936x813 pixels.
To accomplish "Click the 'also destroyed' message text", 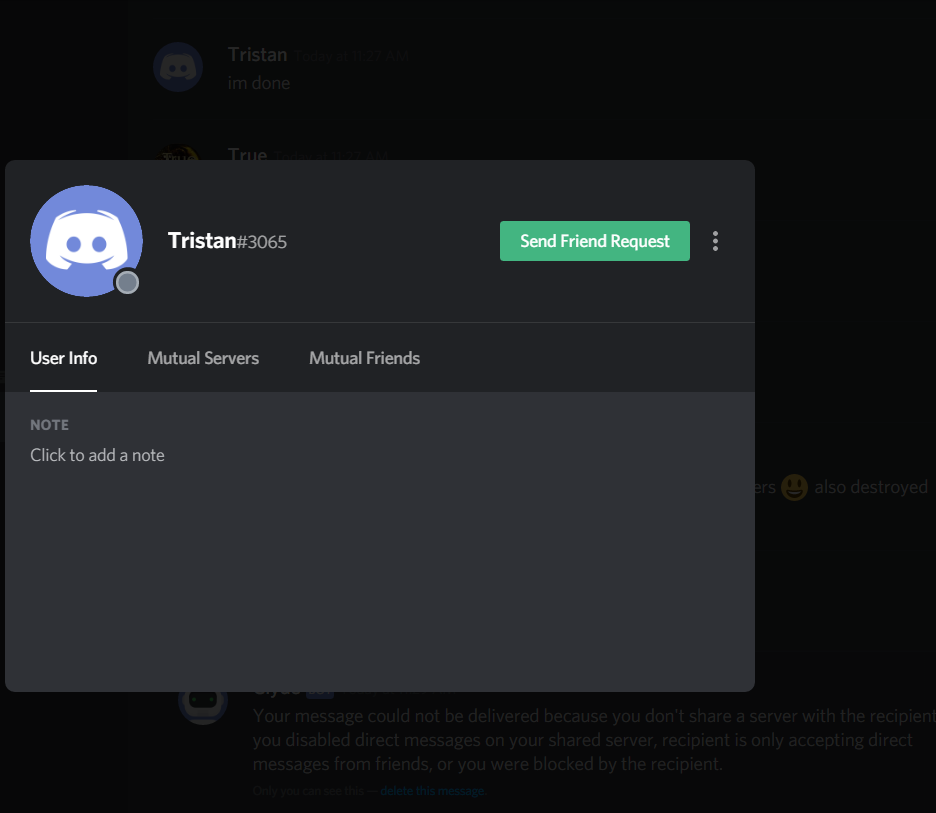I will tap(871, 487).
